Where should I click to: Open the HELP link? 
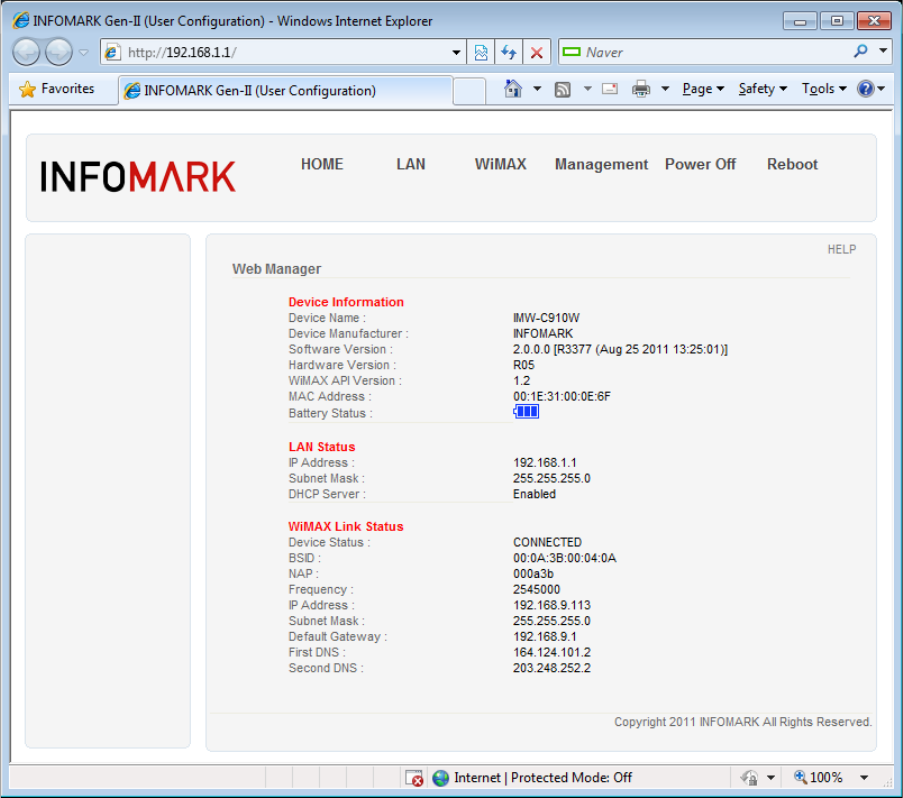pyautogui.click(x=841, y=249)
